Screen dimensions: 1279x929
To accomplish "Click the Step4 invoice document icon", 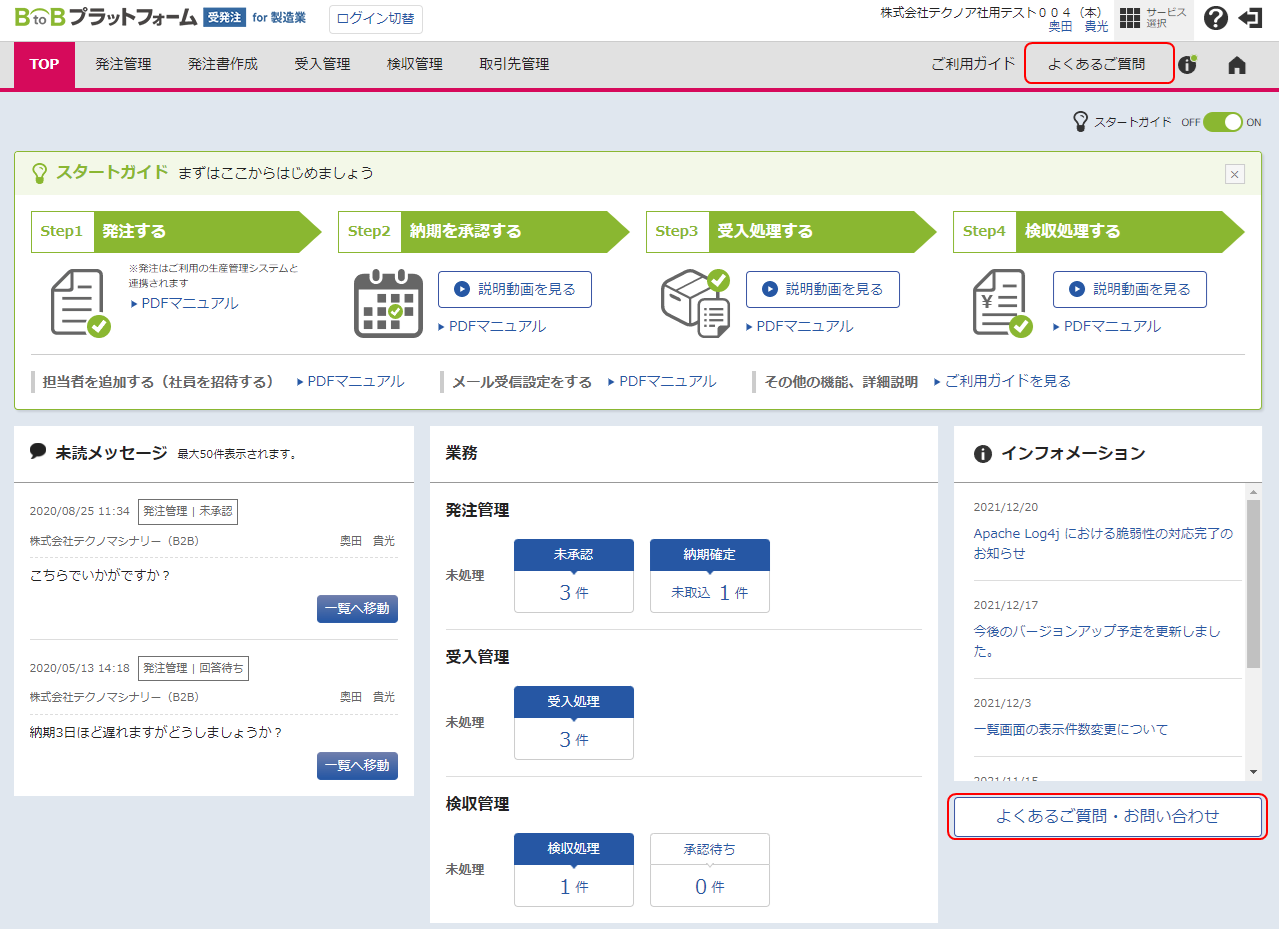I will pos(1002,303).
